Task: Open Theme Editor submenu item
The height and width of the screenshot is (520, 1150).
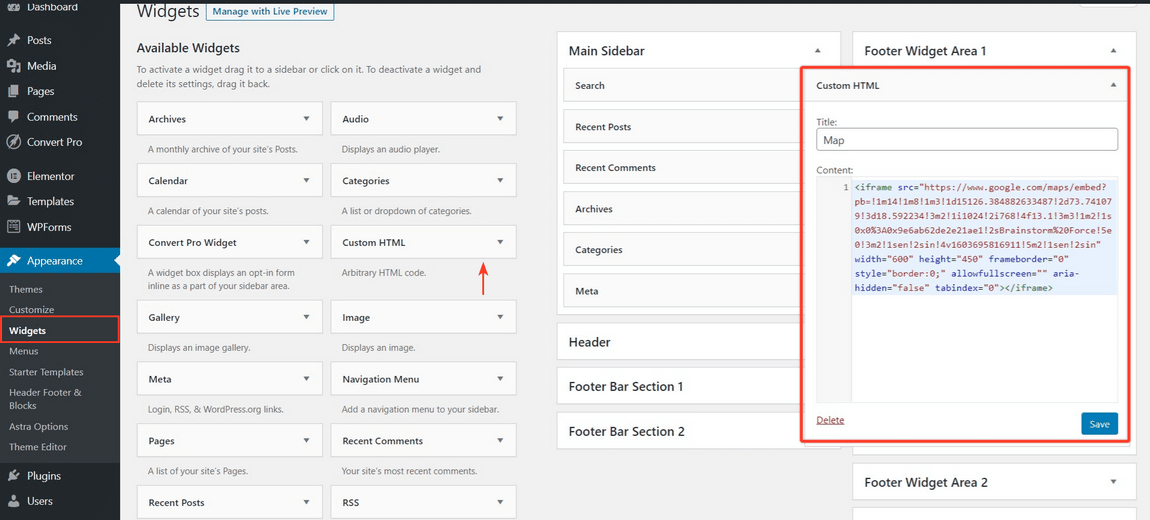Action: [x=37, y=447]
